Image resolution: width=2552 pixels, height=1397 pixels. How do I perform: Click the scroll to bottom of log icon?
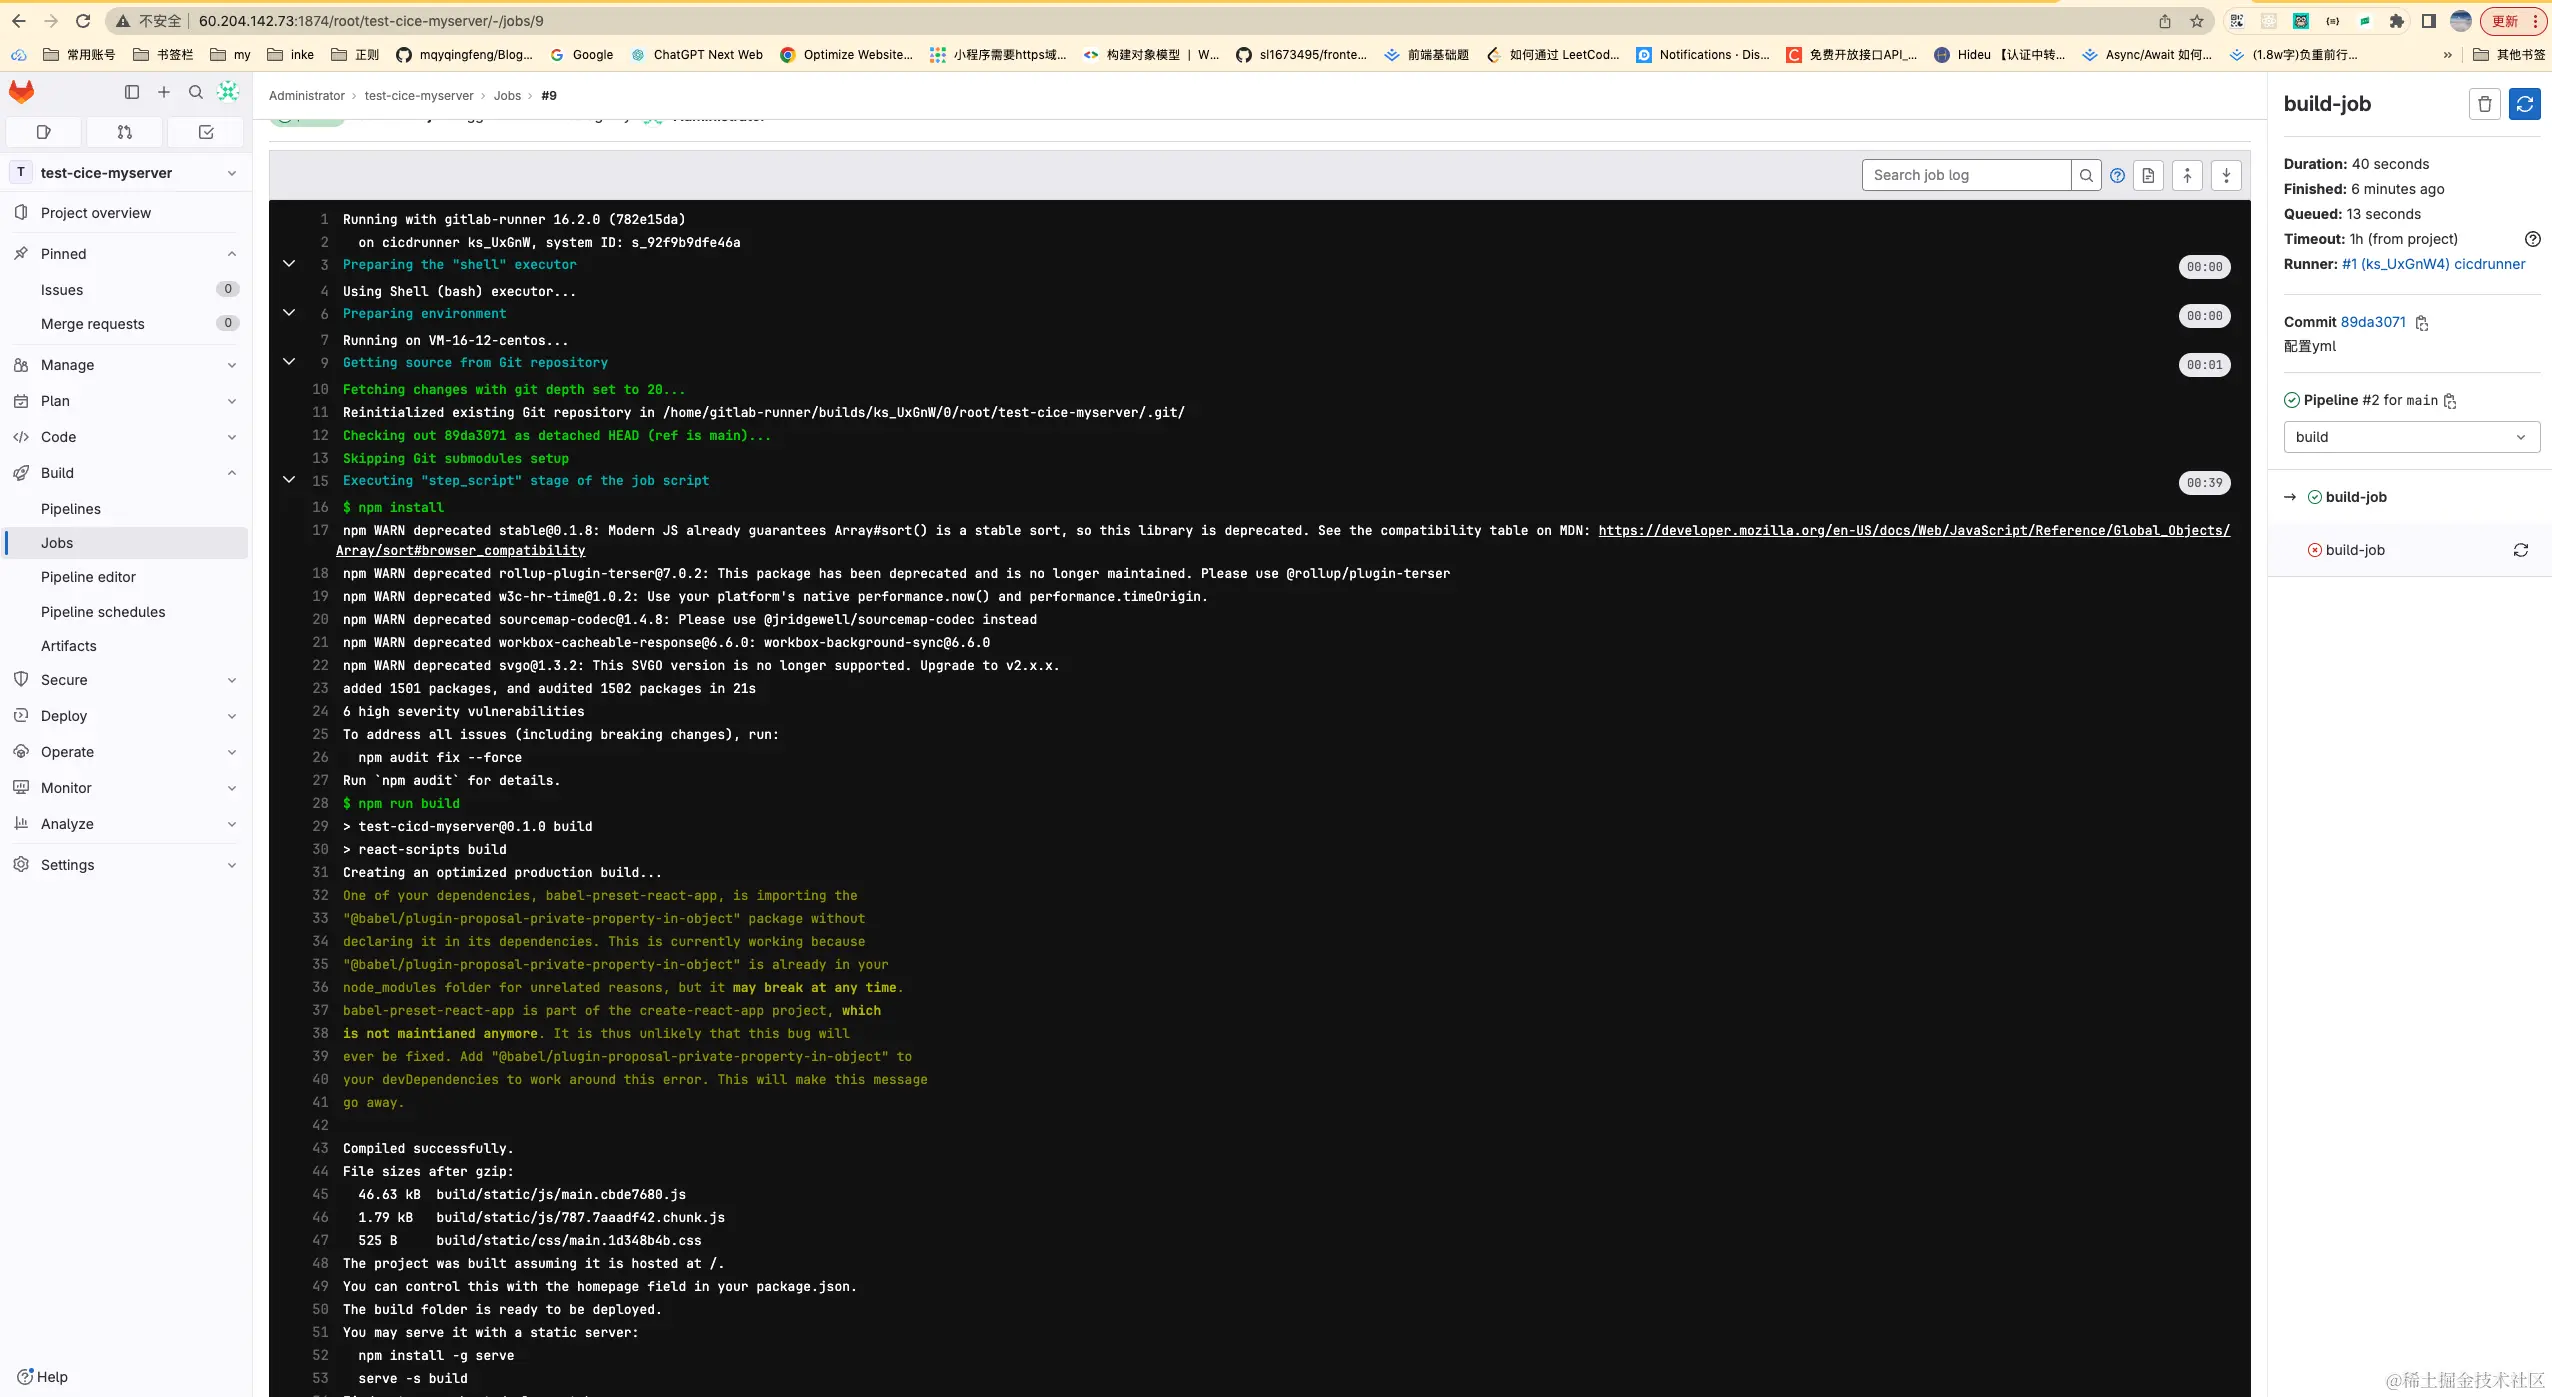[x=2226, y=175]
